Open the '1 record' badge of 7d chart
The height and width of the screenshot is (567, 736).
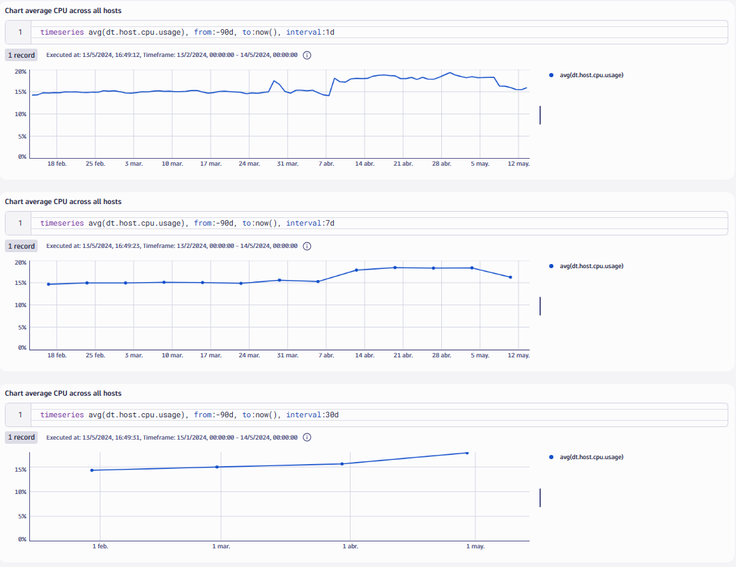point(22,245)
